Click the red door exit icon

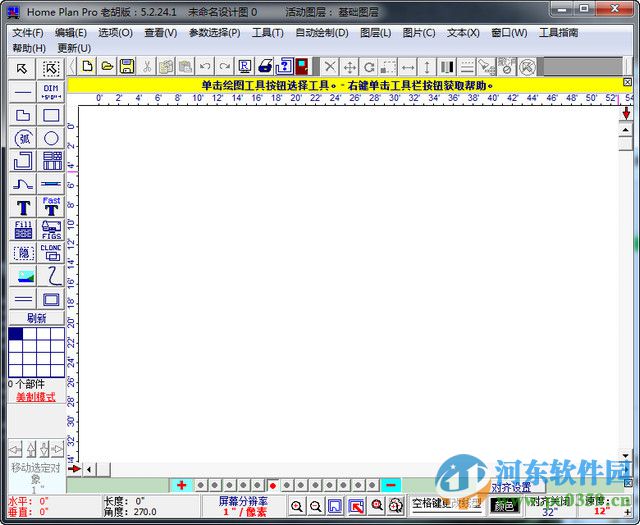(302, 66)
